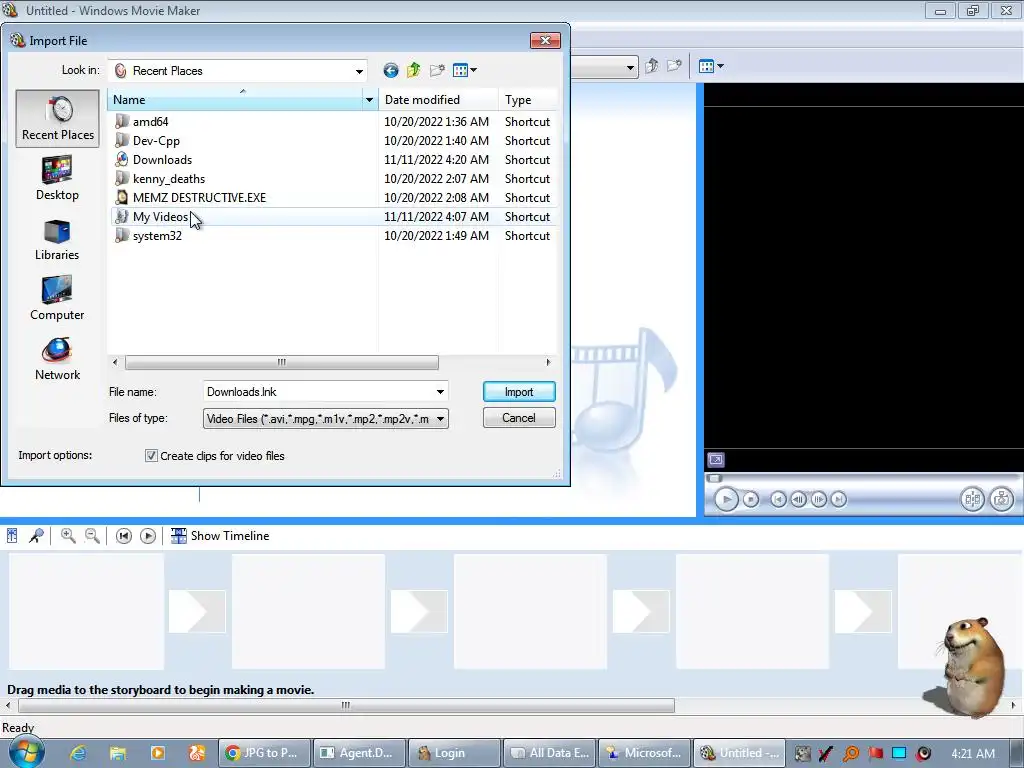Sort files by the Type column
The image size is (1024, 768).
pos(528,100)
